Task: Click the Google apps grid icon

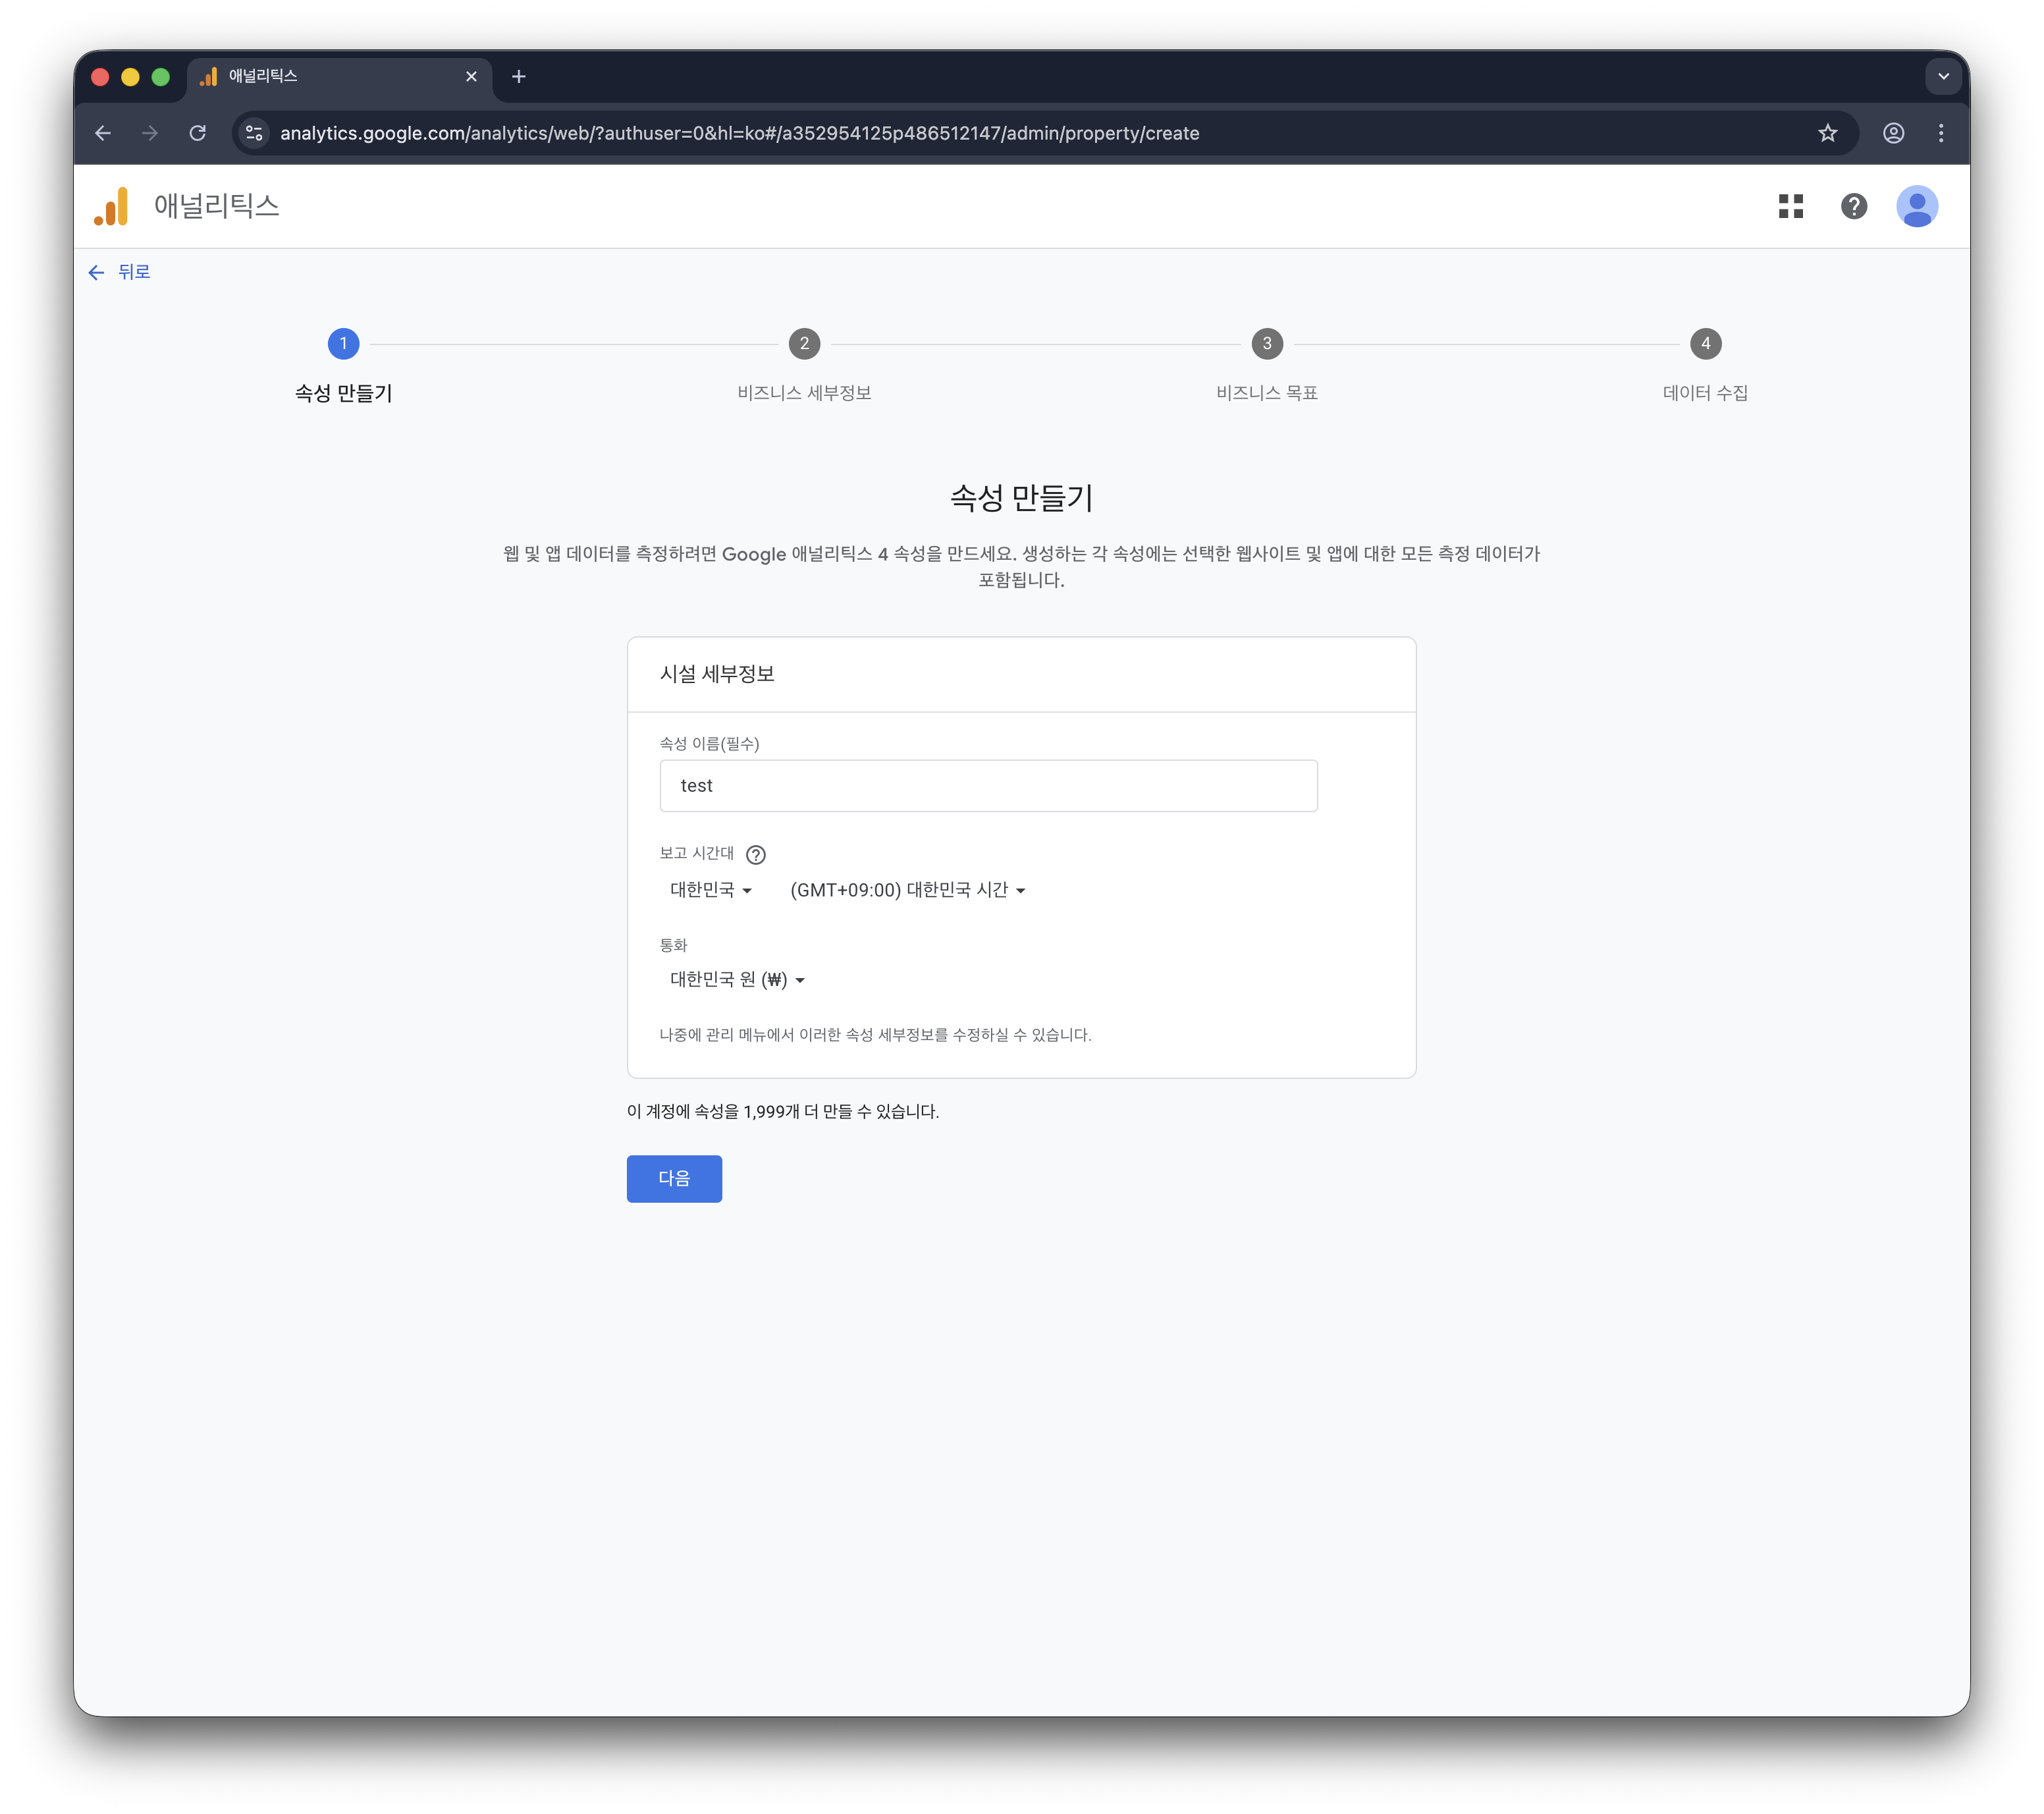Action: (1790, 206)
